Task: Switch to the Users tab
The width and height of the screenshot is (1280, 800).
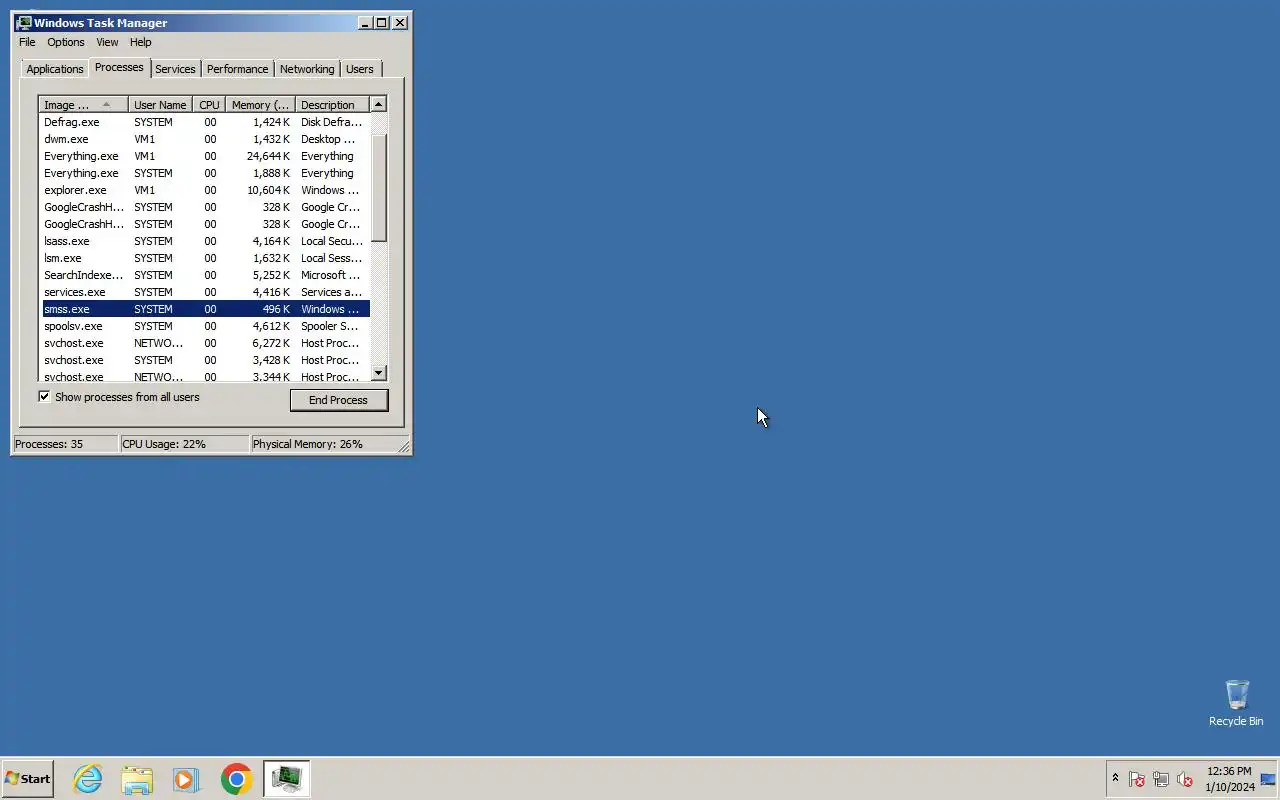Action: coord(360,69)
